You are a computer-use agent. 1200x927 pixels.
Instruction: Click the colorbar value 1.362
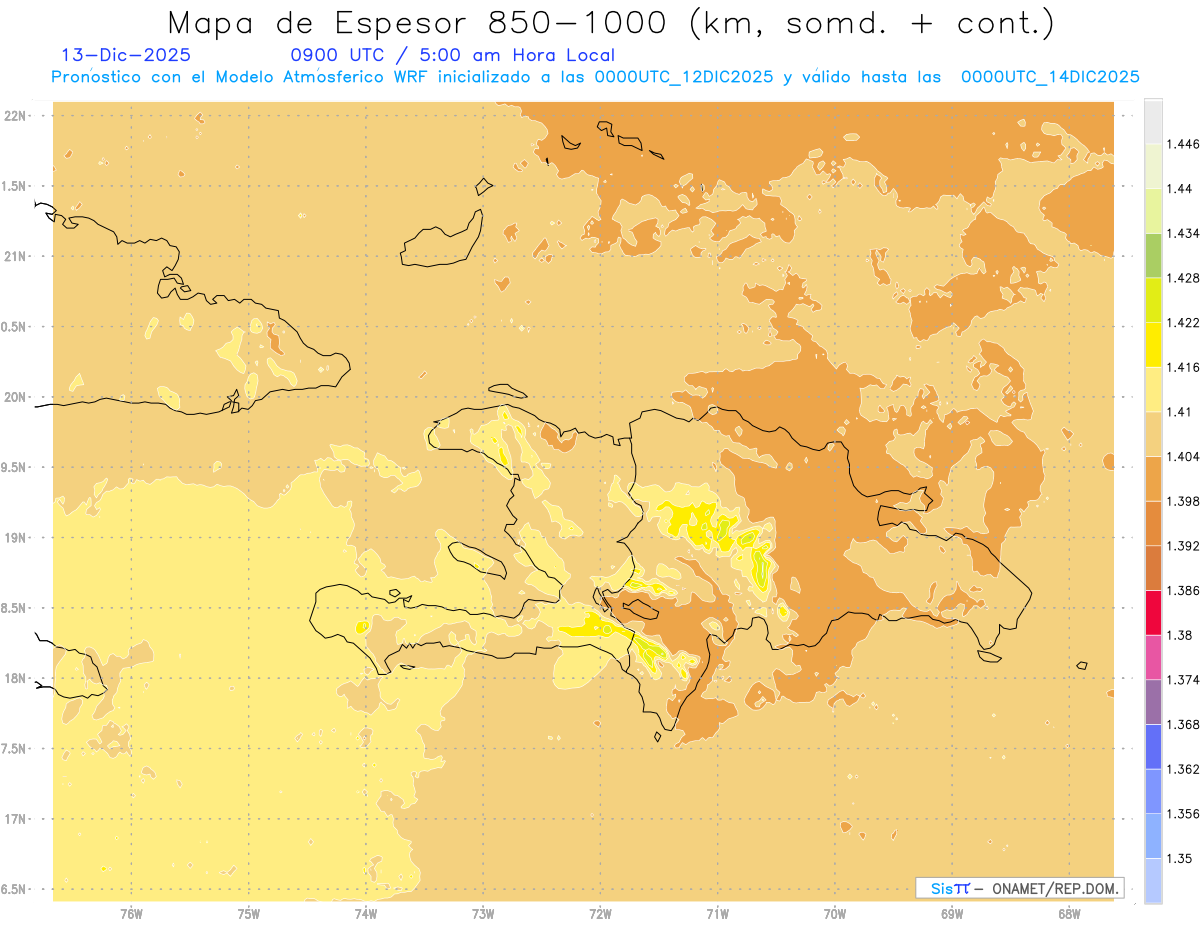coord(1184,769)
